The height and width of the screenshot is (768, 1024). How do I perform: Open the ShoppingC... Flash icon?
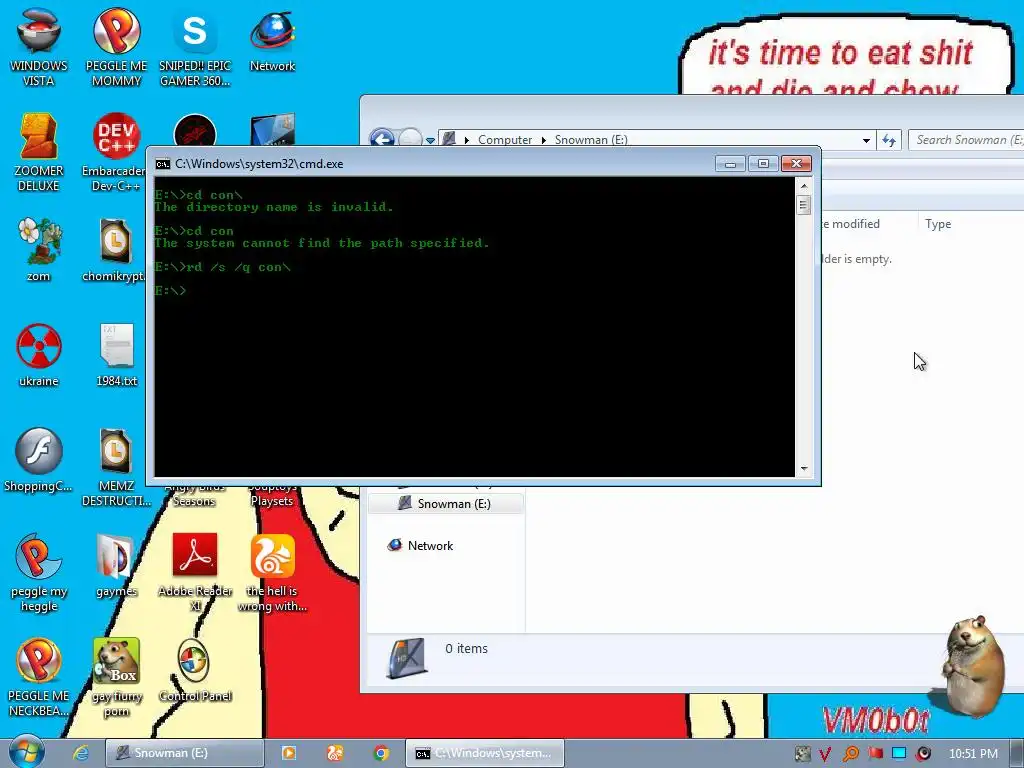coord(39,459)
